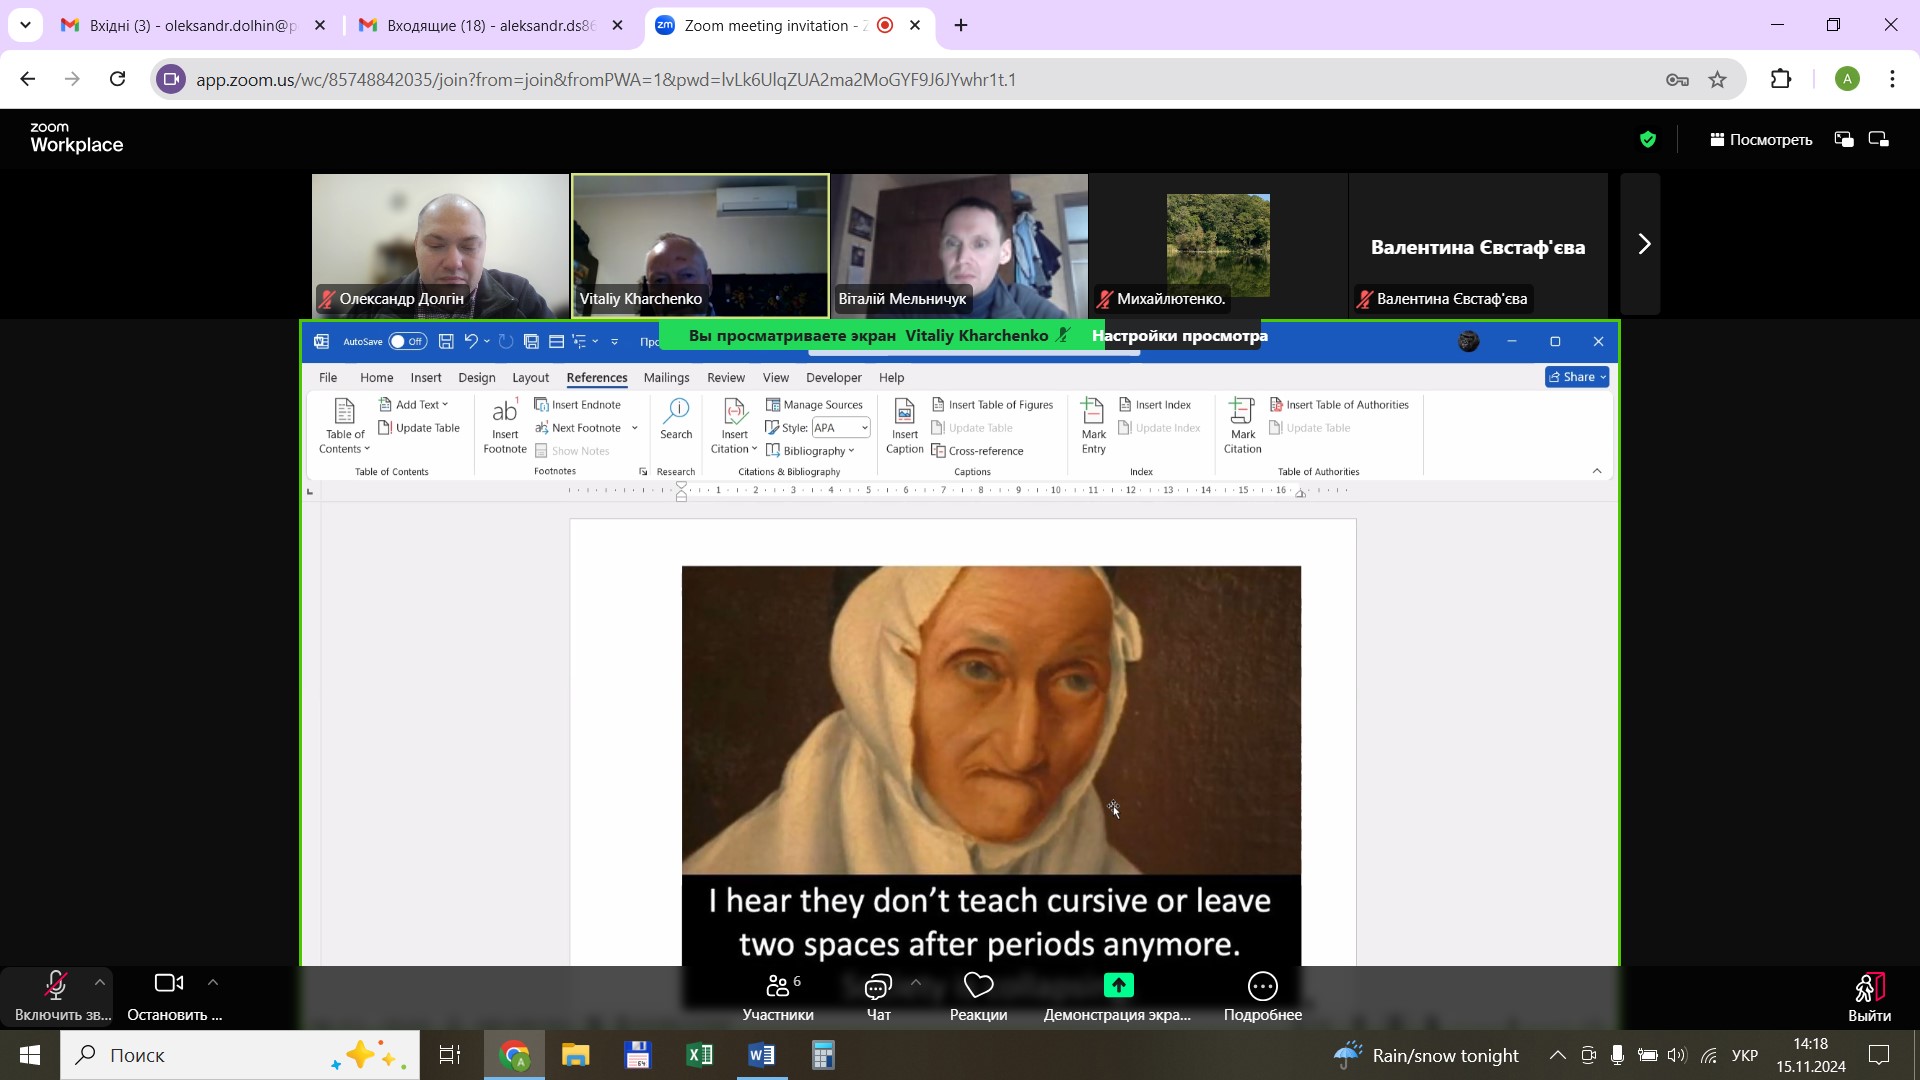The width and height of the screenshot is (1920, 1080).
Task: Bookmark this page with the star icon
Action: point(1717,80)
